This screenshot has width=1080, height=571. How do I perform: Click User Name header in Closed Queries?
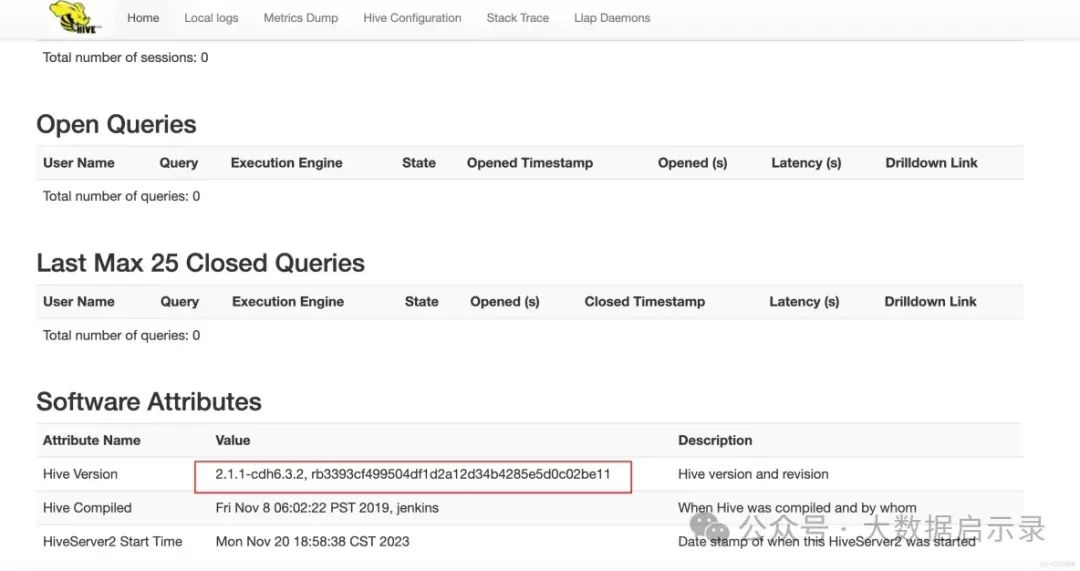coord(79,302)
